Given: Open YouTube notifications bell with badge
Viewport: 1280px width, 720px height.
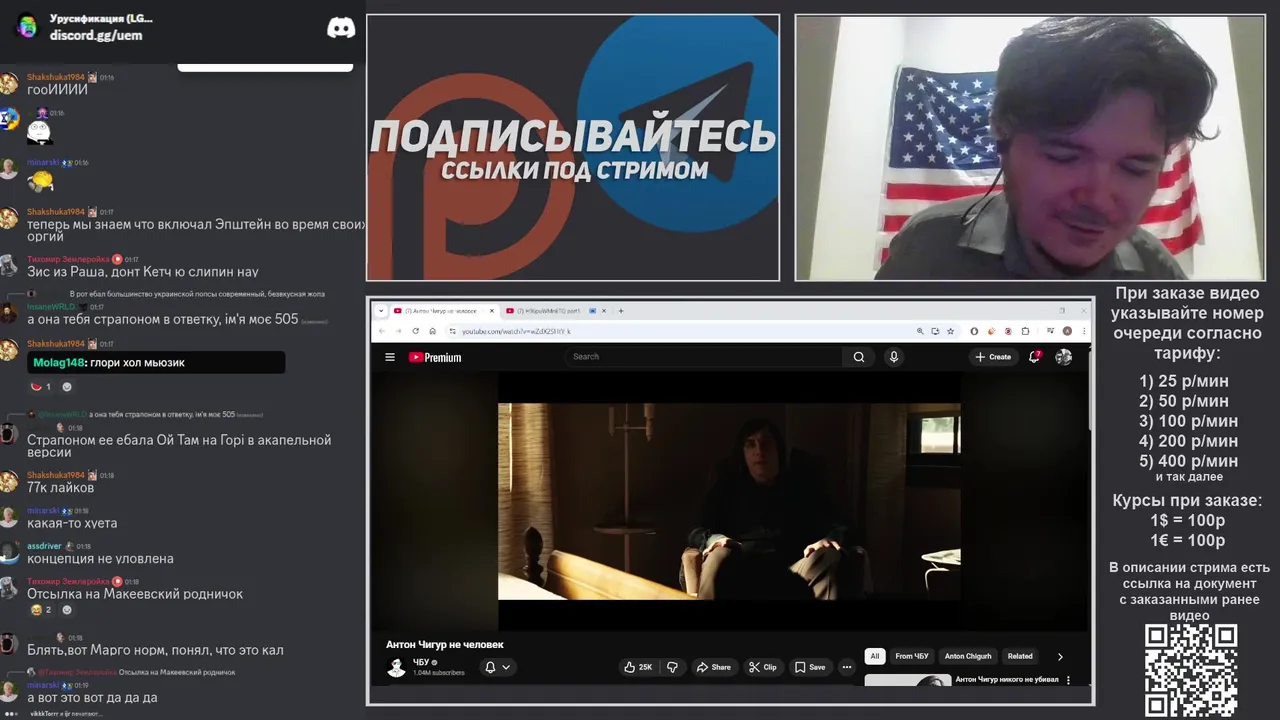Looking at the screenshot, I should coord(1035,357).
